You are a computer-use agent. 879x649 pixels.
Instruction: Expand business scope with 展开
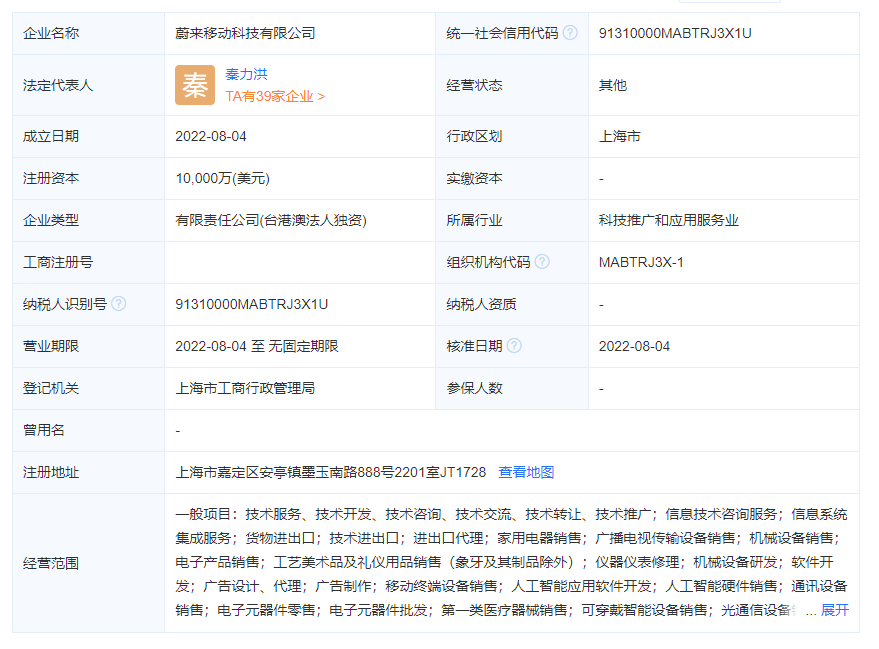tap(835, 610)
